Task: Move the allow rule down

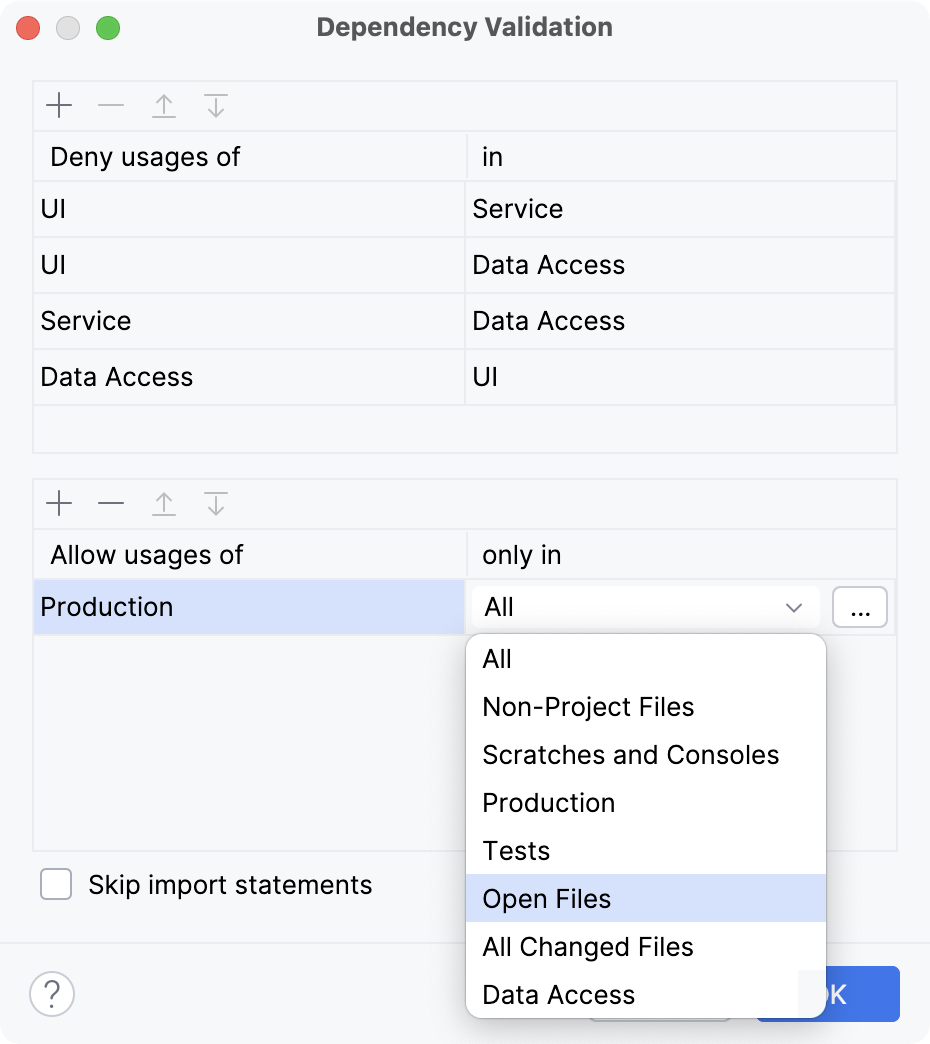Action: pos(215,503)
